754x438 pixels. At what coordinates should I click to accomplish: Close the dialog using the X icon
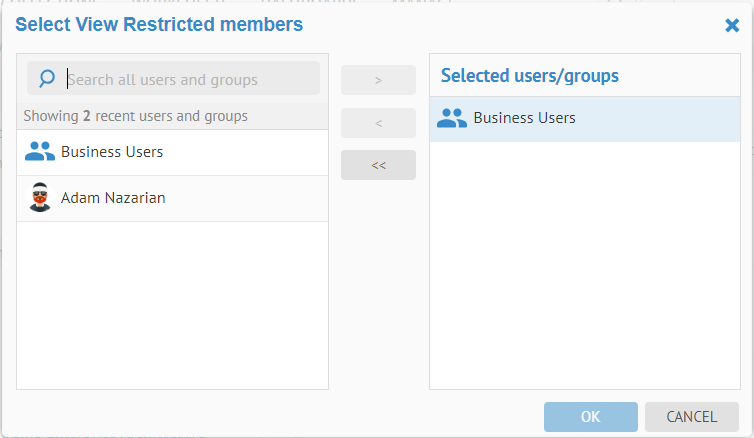(732, 25)
